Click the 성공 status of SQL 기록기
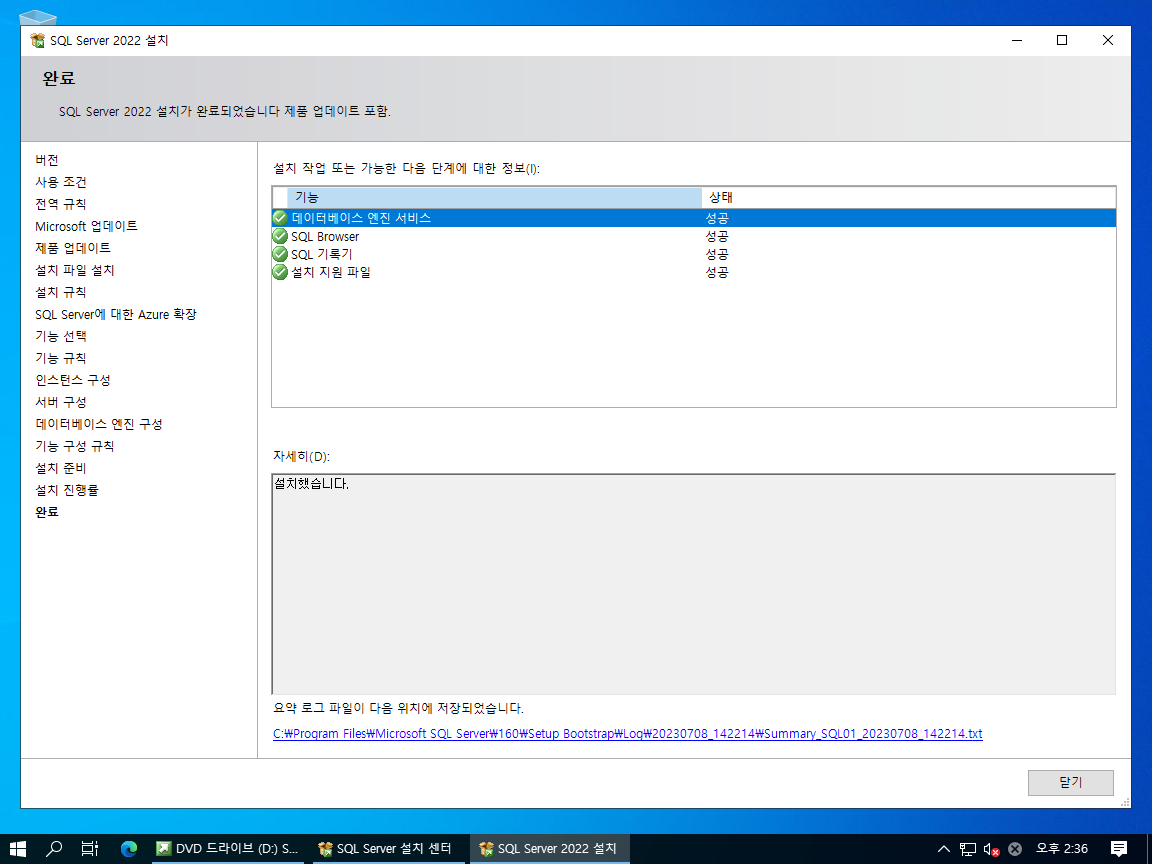The height and width of the screenshot is (864, 1152). pyautogui.click(x=717, y=254)
